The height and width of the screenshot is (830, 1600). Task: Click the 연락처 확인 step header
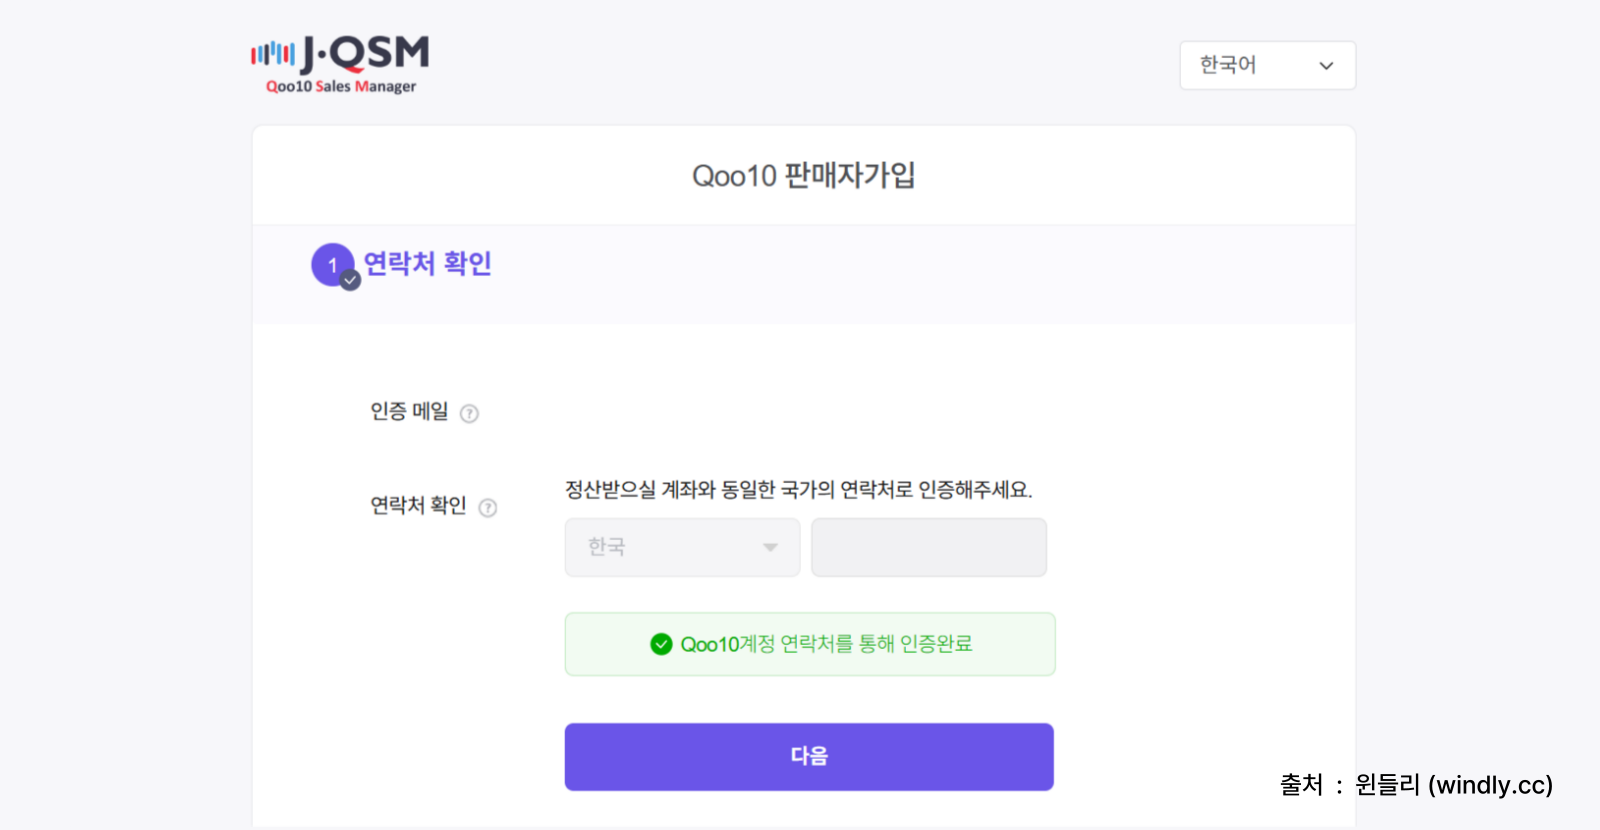pos(427,263)
